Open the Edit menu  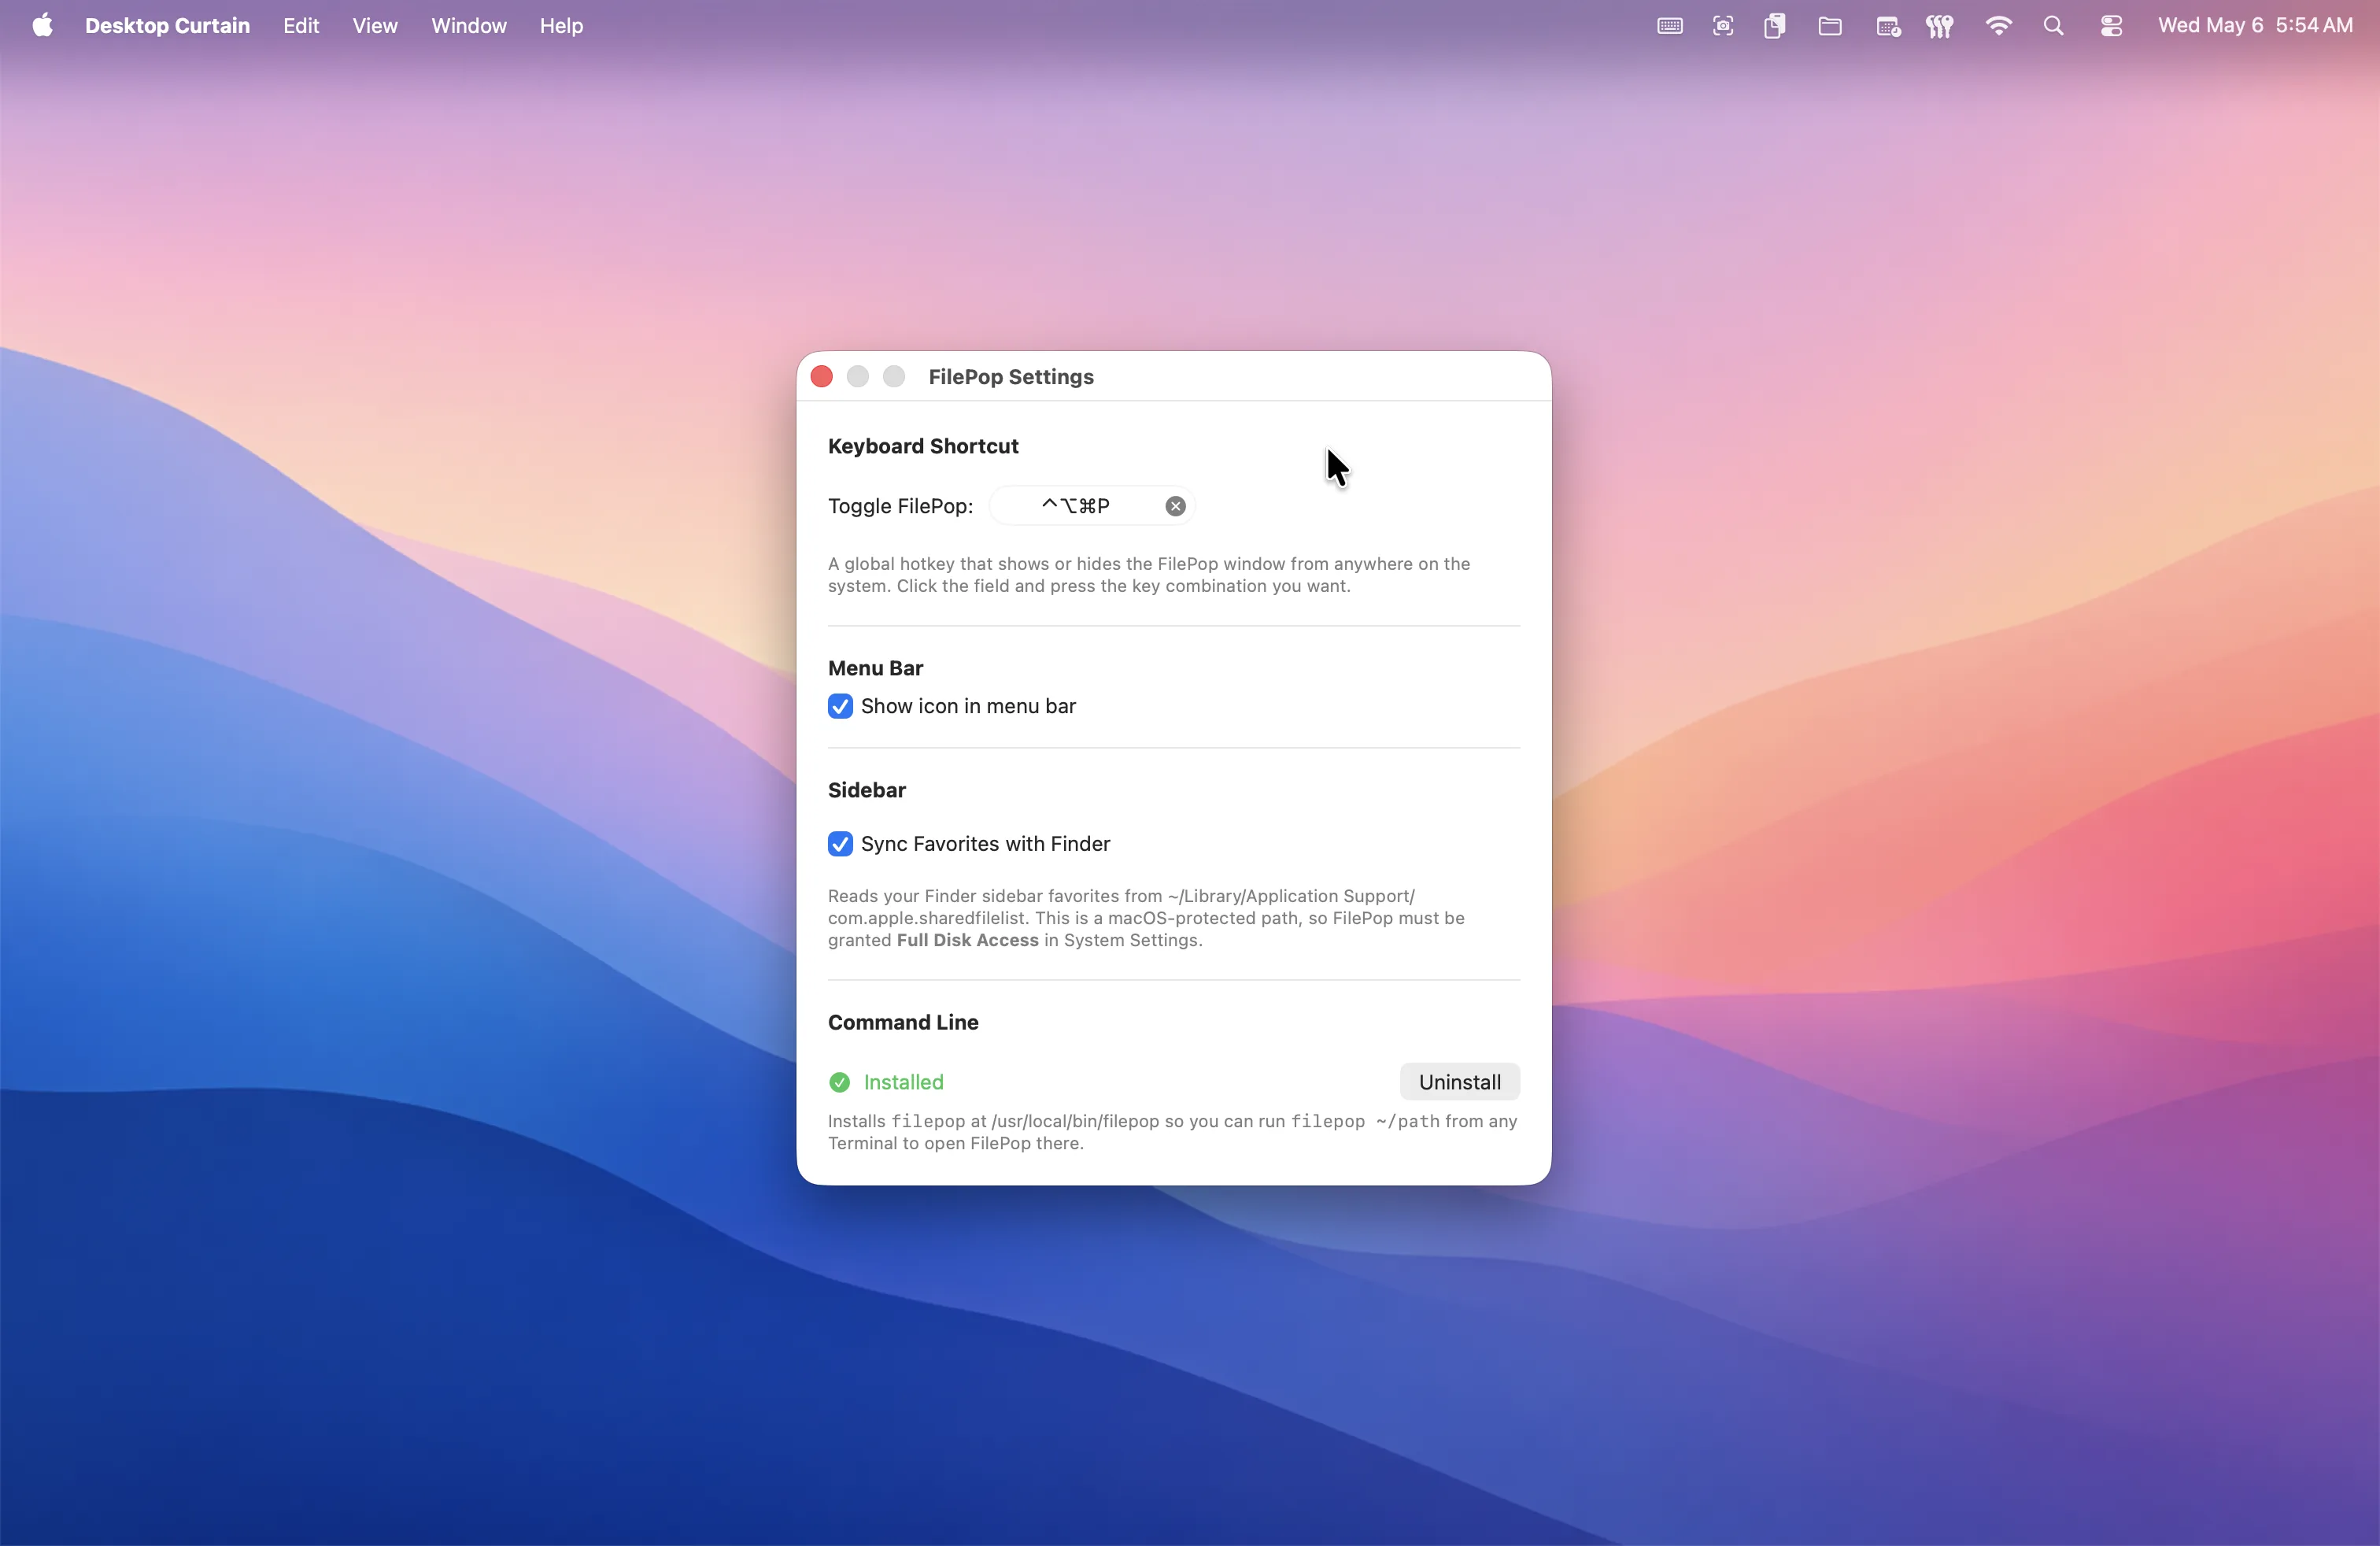point(301,26)
